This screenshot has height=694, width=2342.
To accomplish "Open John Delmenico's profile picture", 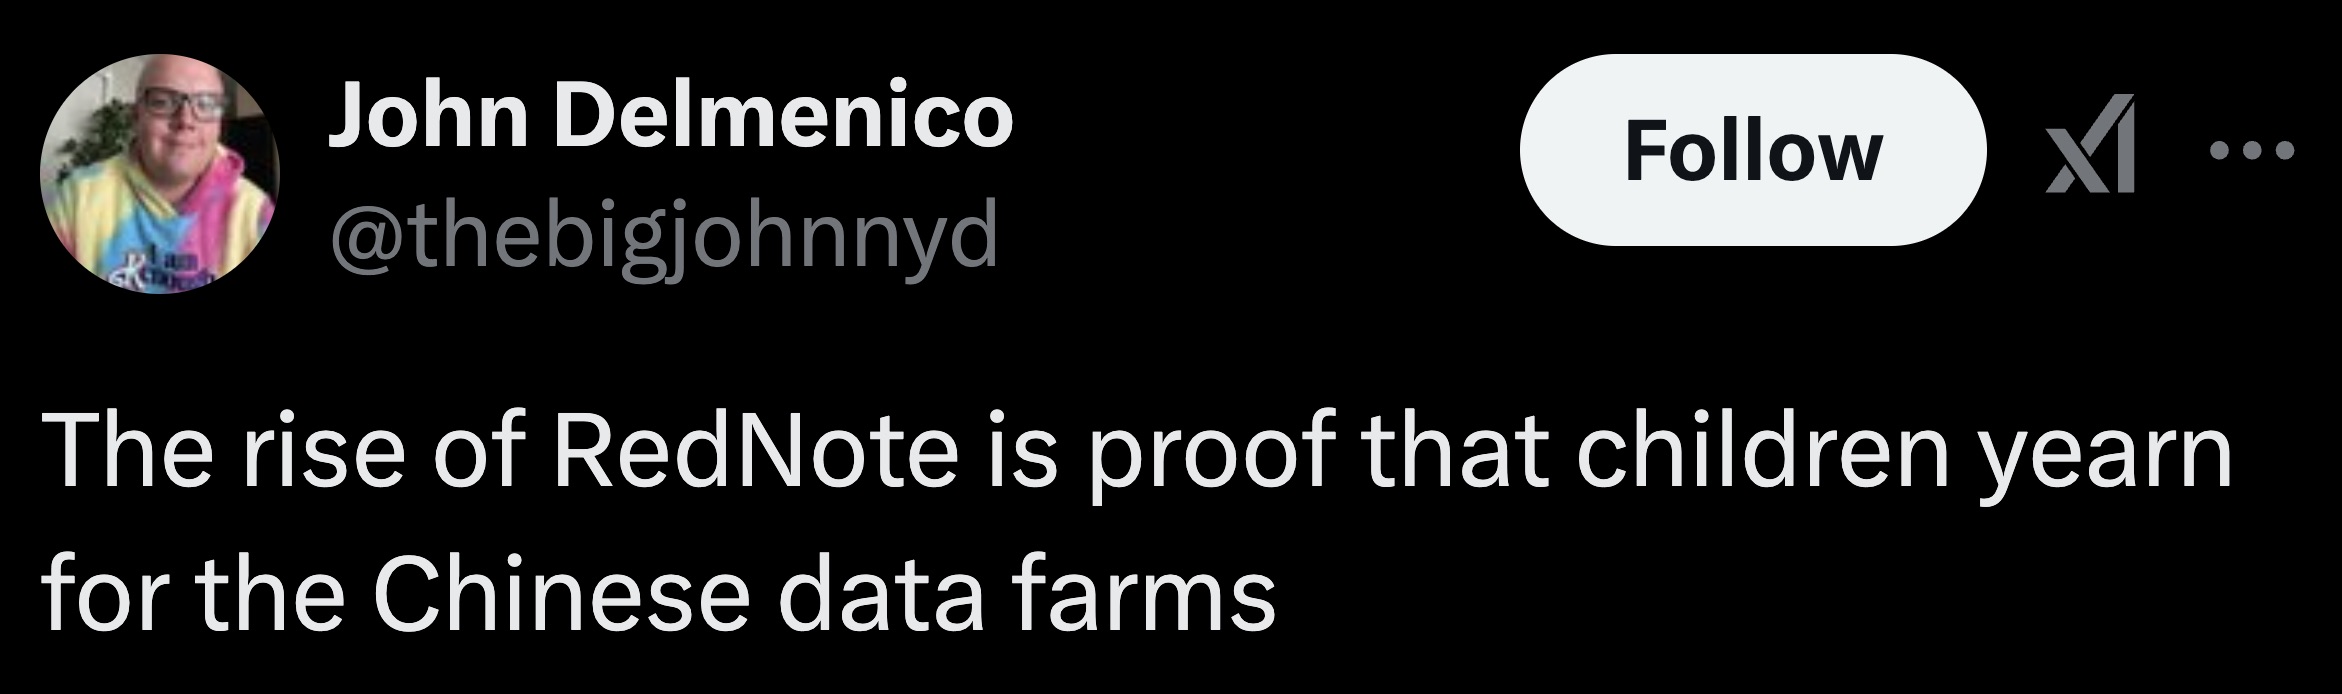I will pyautogui.click(x=160, y=174).
